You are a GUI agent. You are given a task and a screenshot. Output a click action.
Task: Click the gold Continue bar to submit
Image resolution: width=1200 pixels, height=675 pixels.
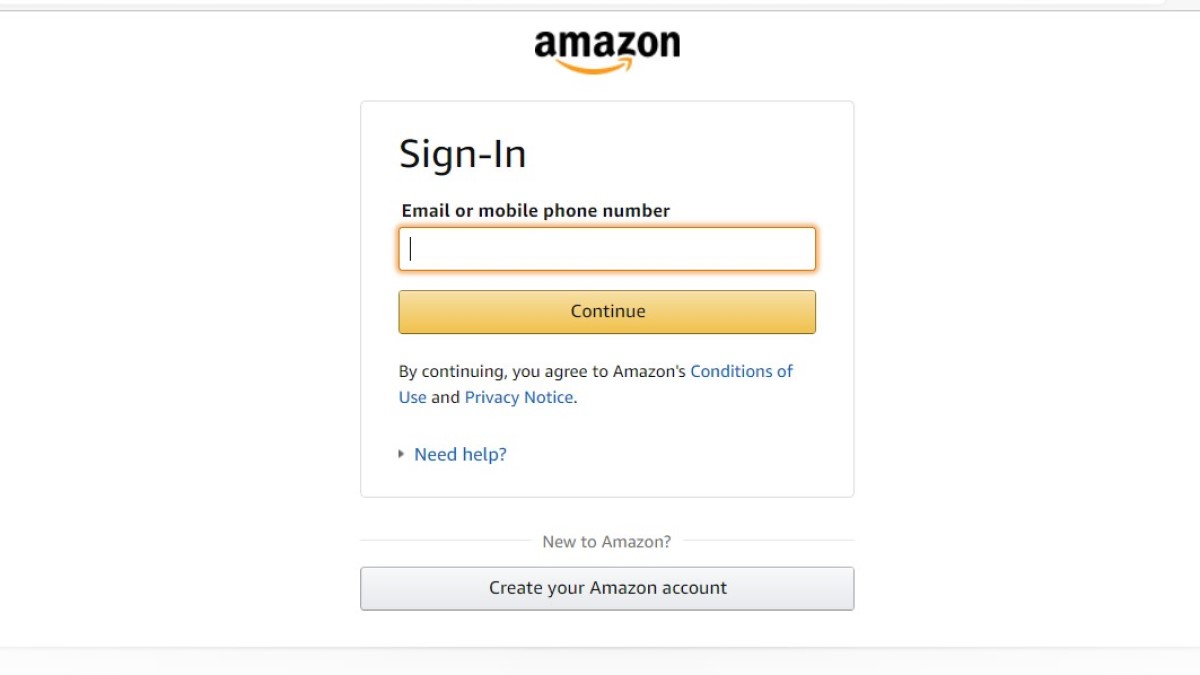coord(607,311)
